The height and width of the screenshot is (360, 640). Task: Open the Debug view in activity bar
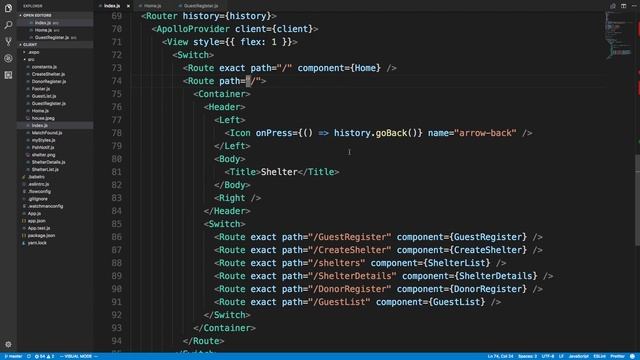[8, 58]
